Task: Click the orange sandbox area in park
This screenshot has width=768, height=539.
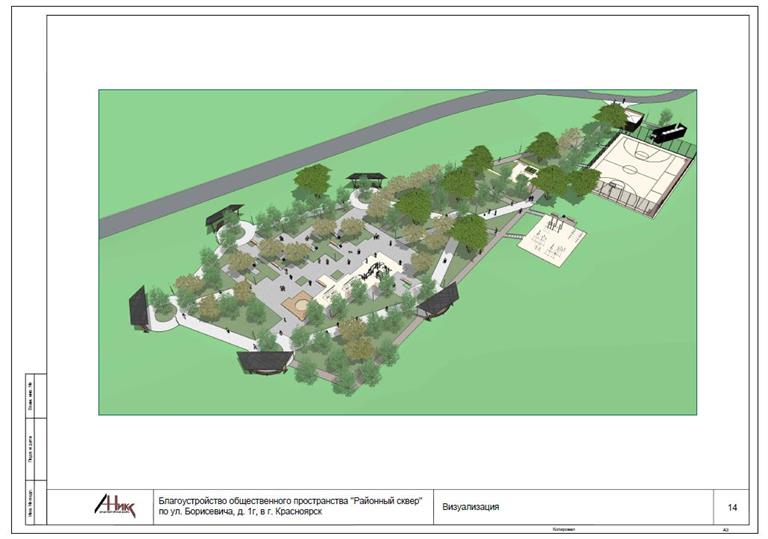Action: (x=298, y=303)
